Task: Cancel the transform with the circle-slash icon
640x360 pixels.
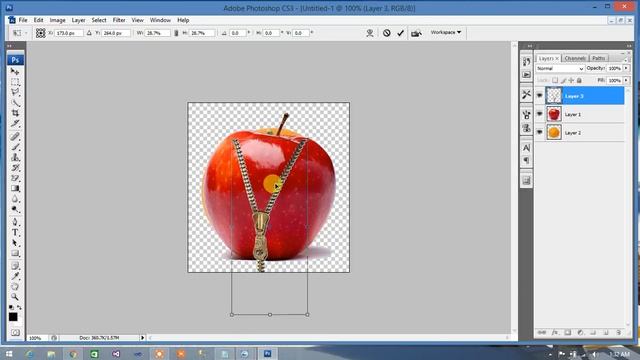Action: [387, 33]
